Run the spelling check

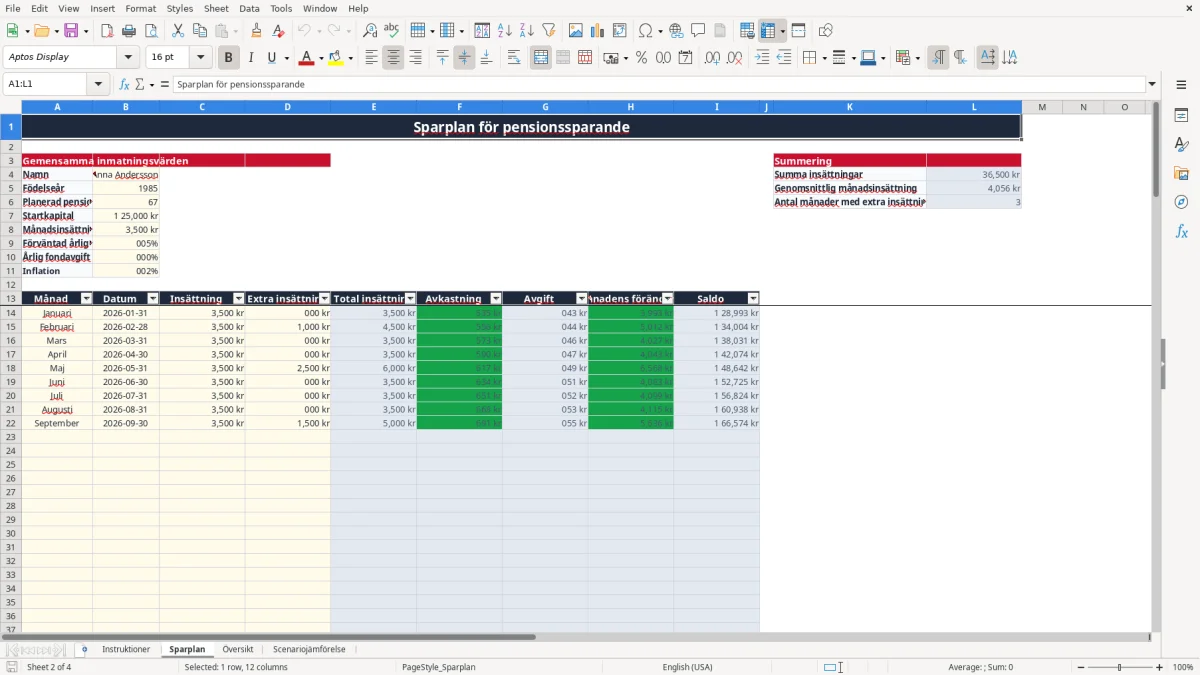(392, 31)
